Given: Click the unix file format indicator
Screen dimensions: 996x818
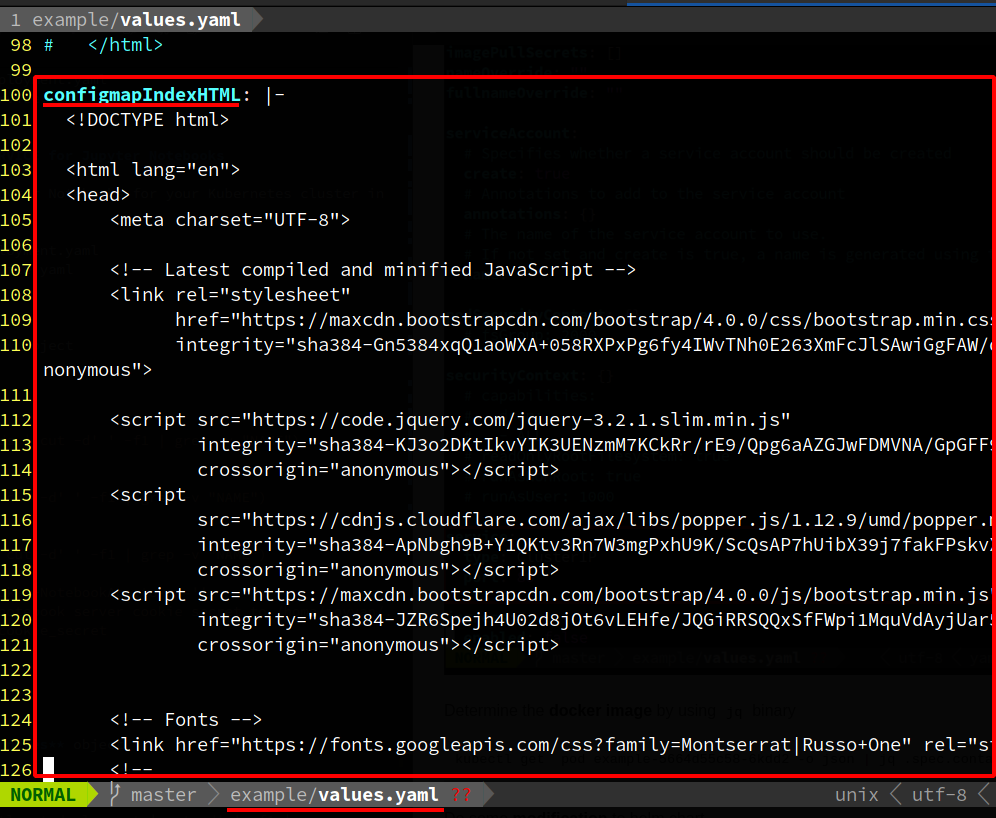Looking at the screenshot, I should click(x=856, y=795).
